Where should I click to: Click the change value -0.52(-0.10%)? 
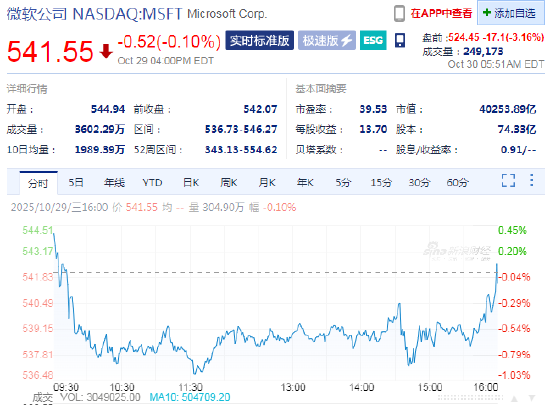click(x=169, y=42)
